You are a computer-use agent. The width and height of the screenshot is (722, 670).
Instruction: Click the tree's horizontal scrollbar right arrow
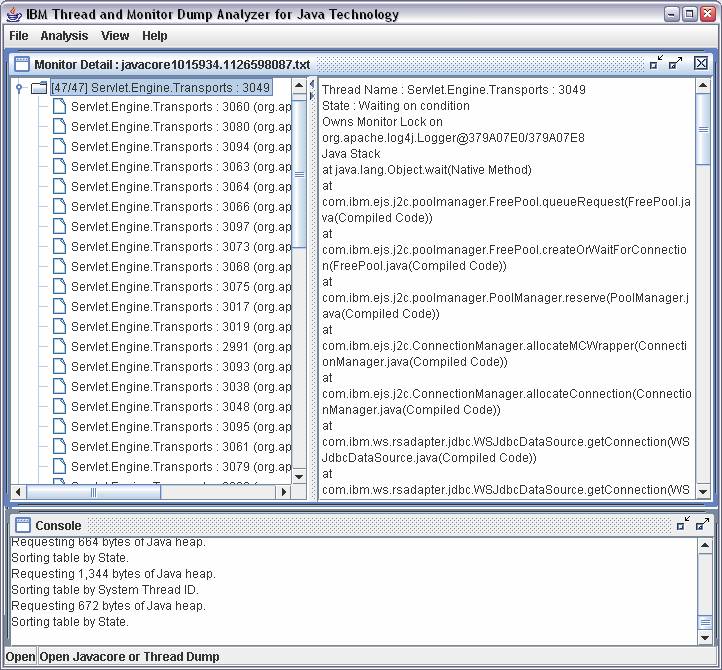[x=283, y=492]
